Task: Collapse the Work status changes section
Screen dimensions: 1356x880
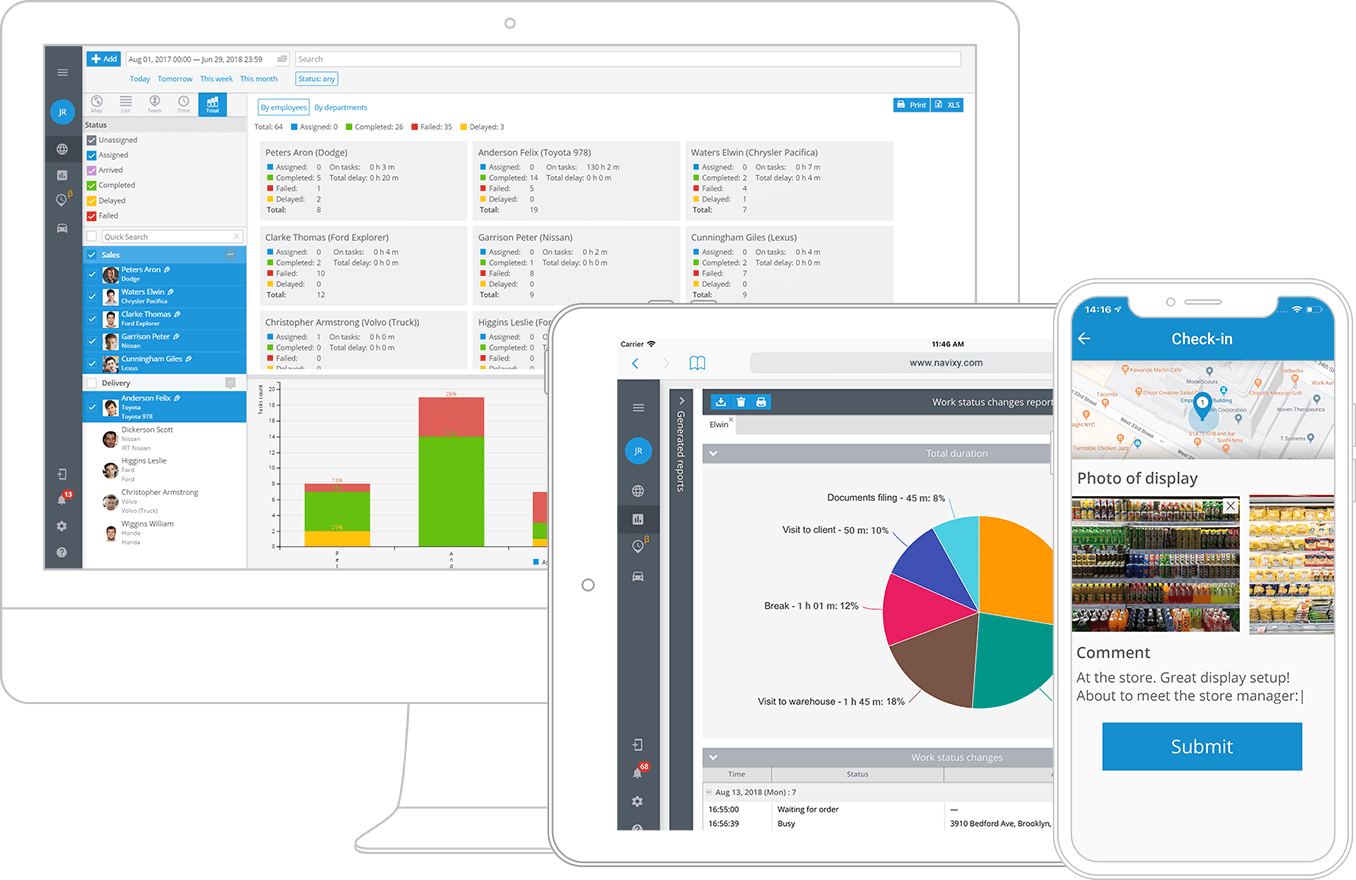Action: [x=713, y=757]
